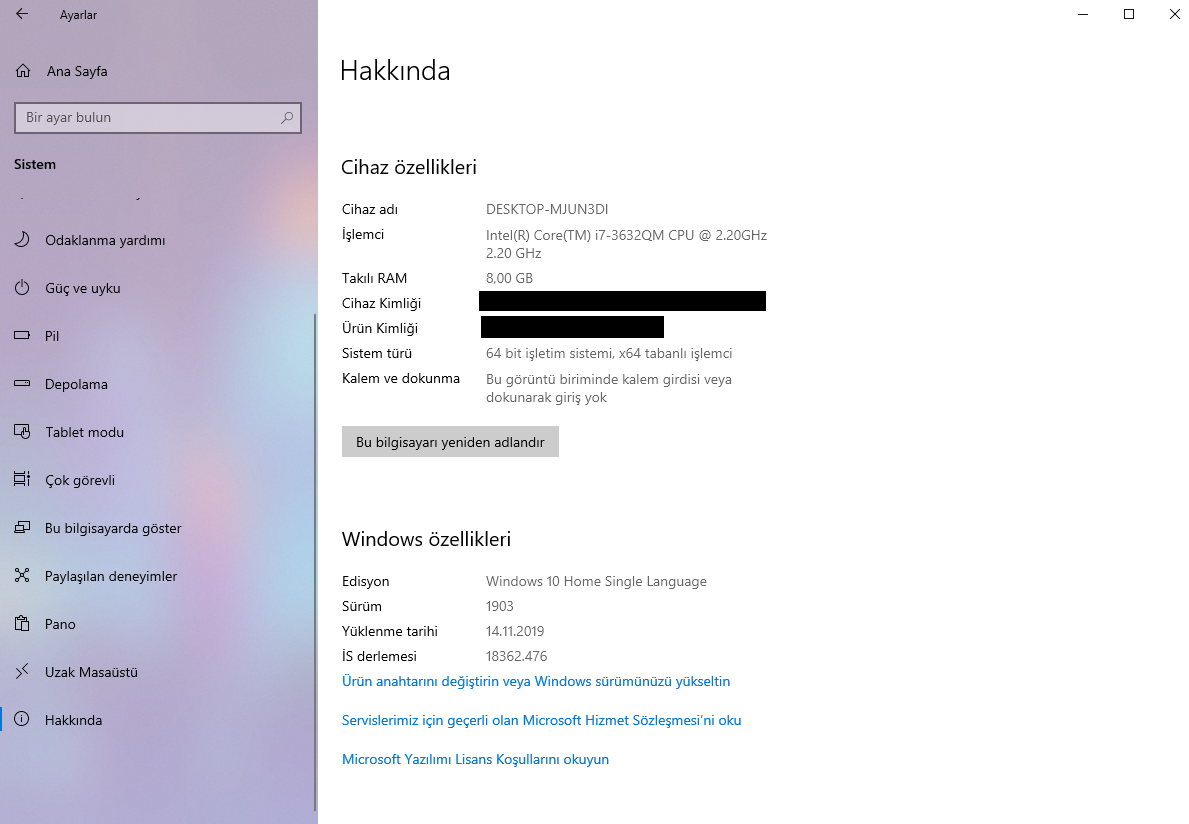
Task: Click the Hakkında info icon
Action: pos(22,719)
